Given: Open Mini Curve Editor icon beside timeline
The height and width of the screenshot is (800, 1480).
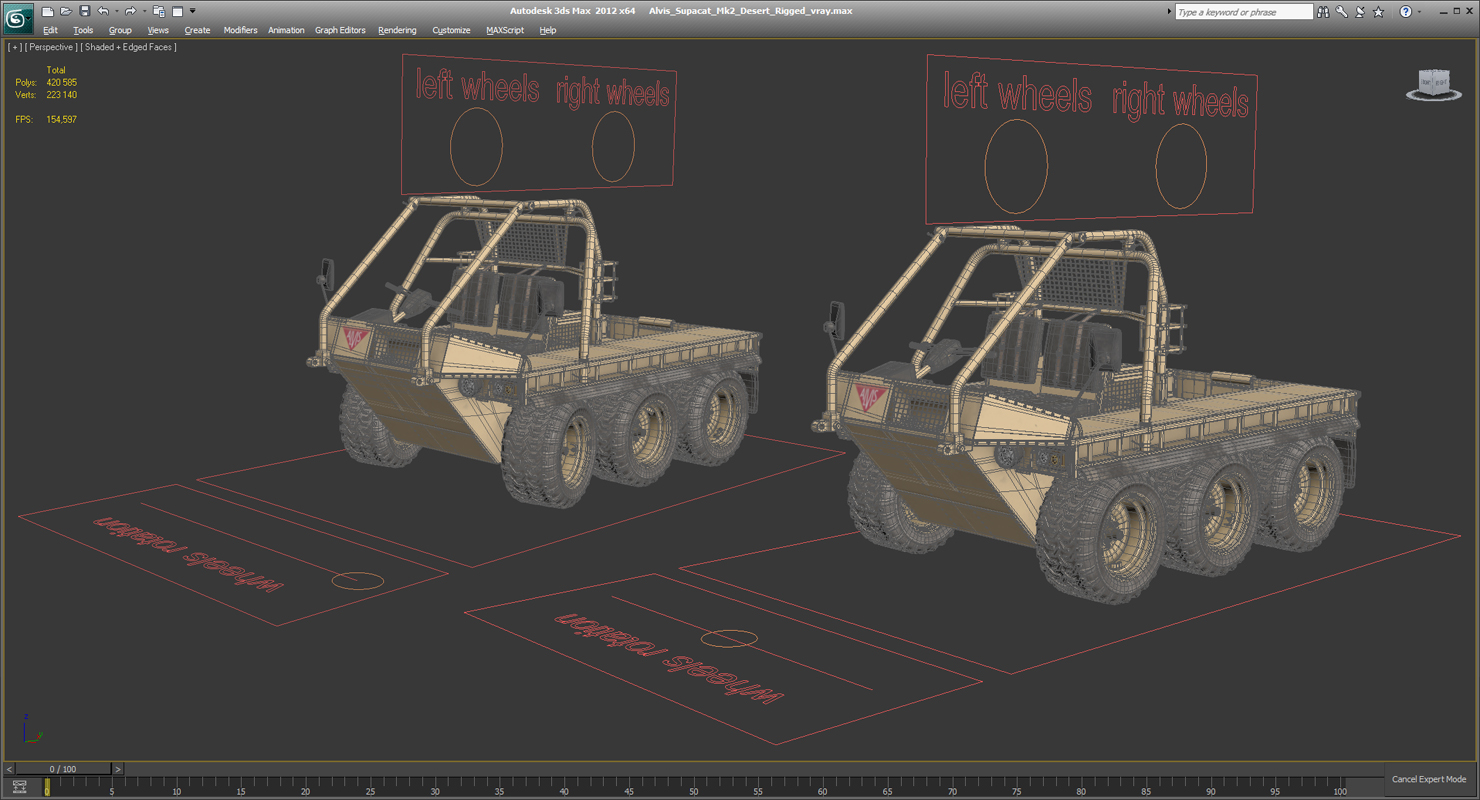Looking at the screenshot, I should [x=19, y=787].
